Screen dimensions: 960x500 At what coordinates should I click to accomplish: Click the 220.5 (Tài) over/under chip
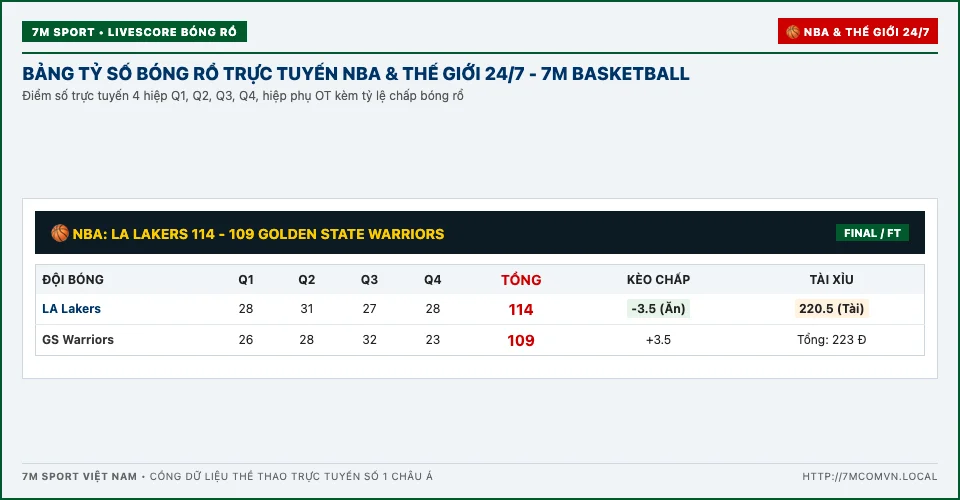(x=831, y=308)
